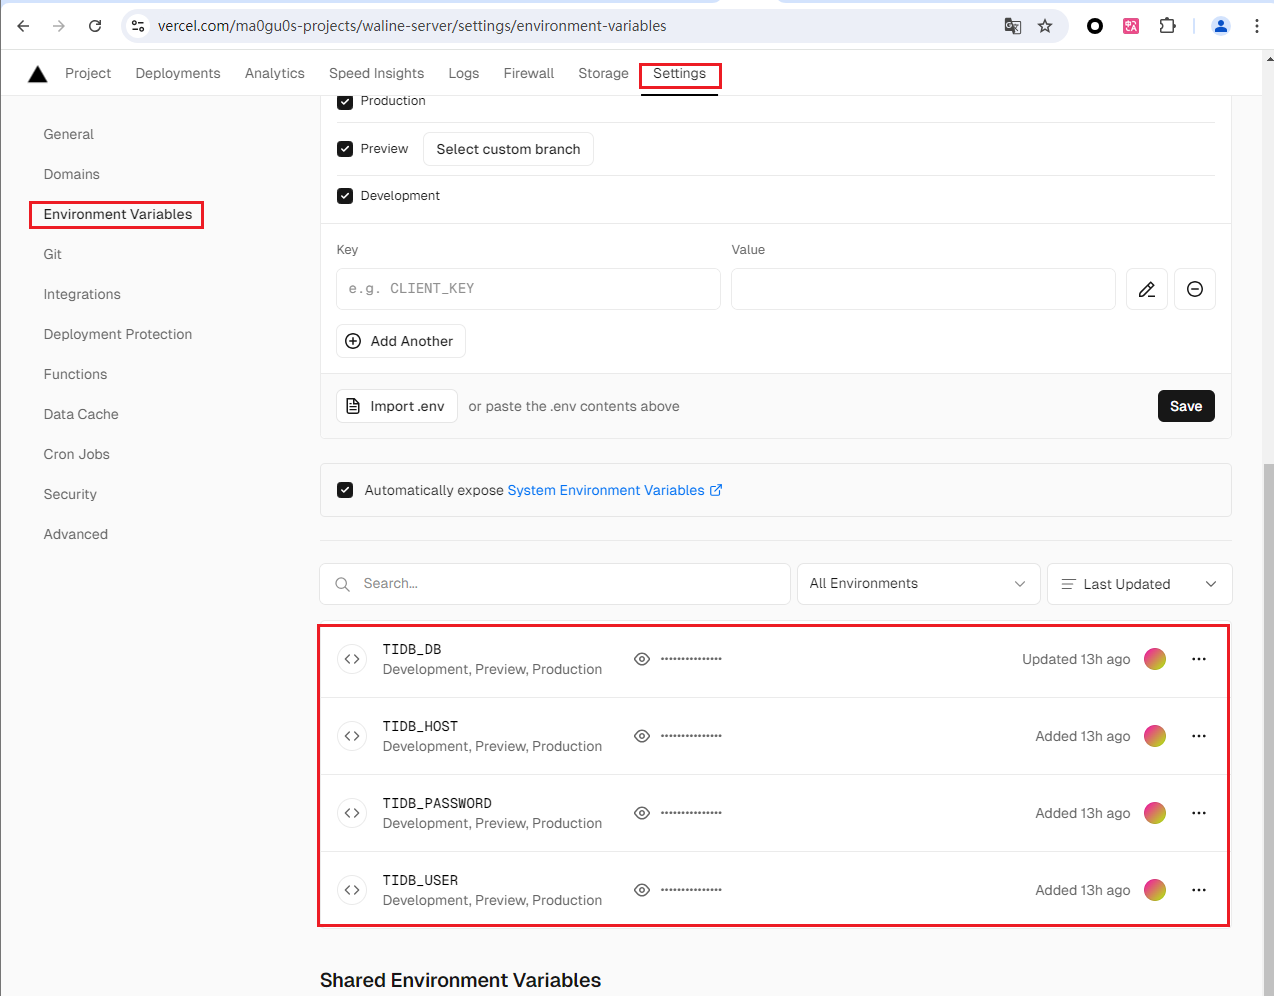
Task: Open Data Cache in the sidebar
Action: click(81, 414)
